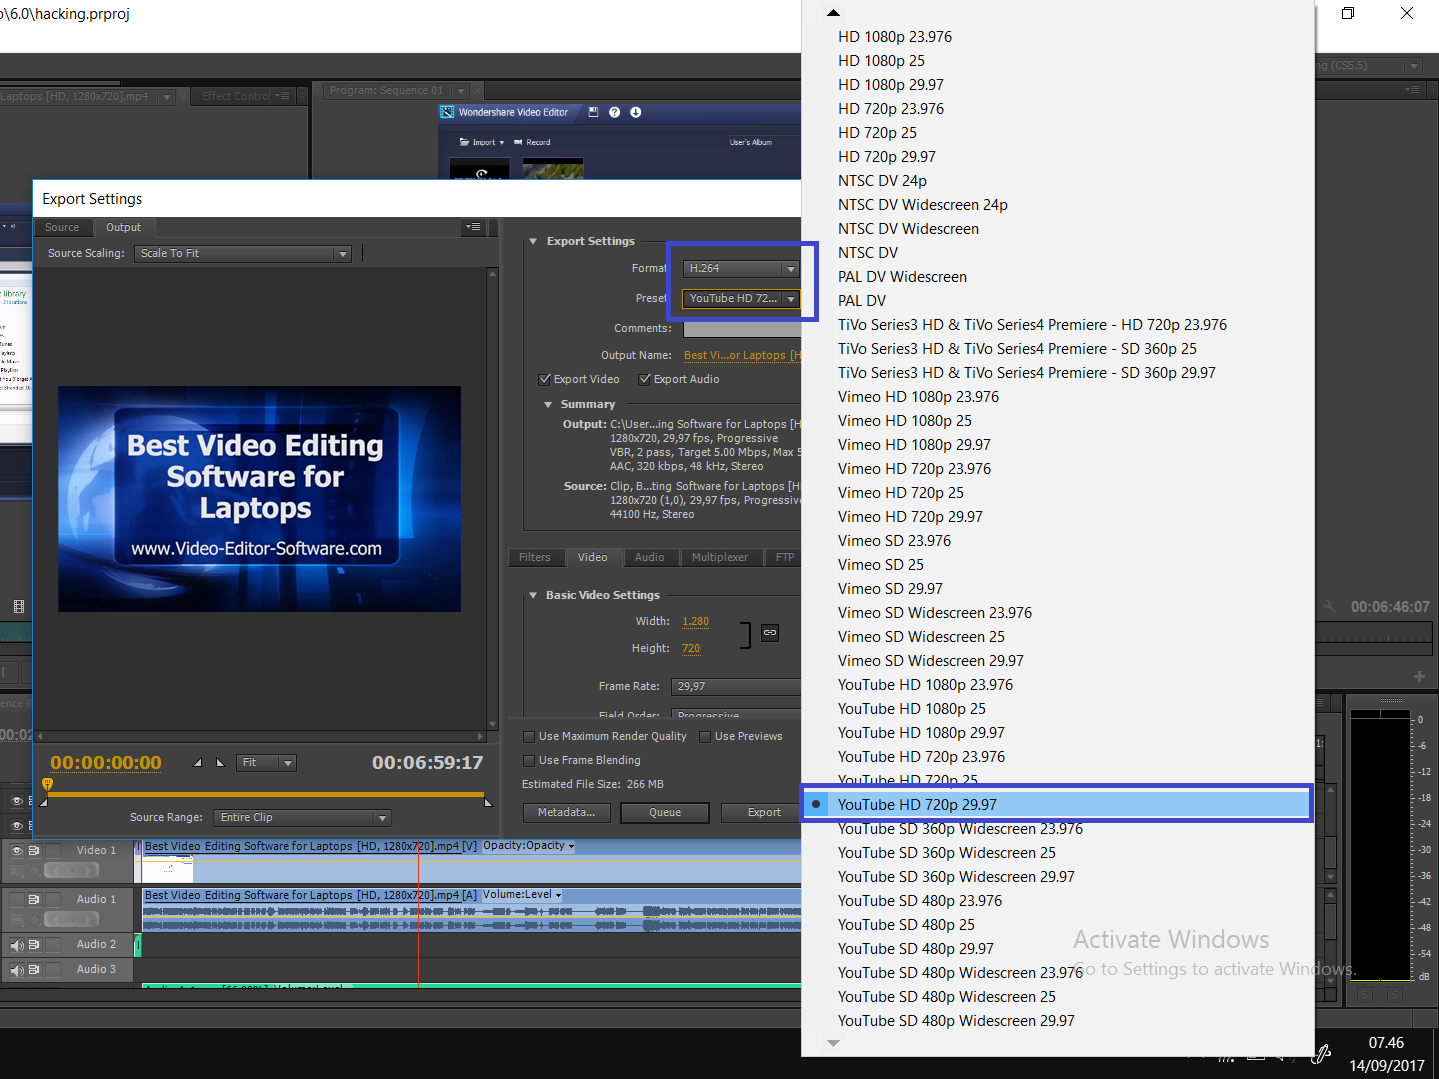Viewport: 1439px width, 1079px height.
Task: Open the Effect Controls panel menu icon
Action: pos(283,96)
